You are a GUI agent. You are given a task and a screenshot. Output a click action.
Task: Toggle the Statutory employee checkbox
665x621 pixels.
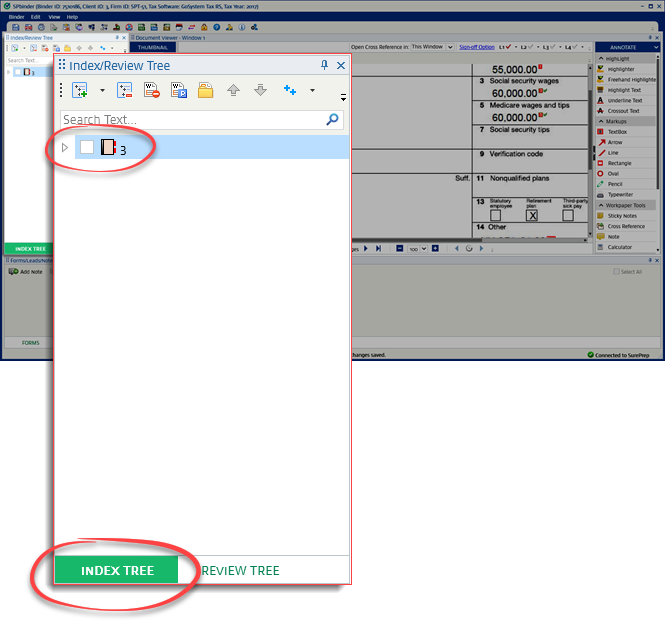[495, 215]
